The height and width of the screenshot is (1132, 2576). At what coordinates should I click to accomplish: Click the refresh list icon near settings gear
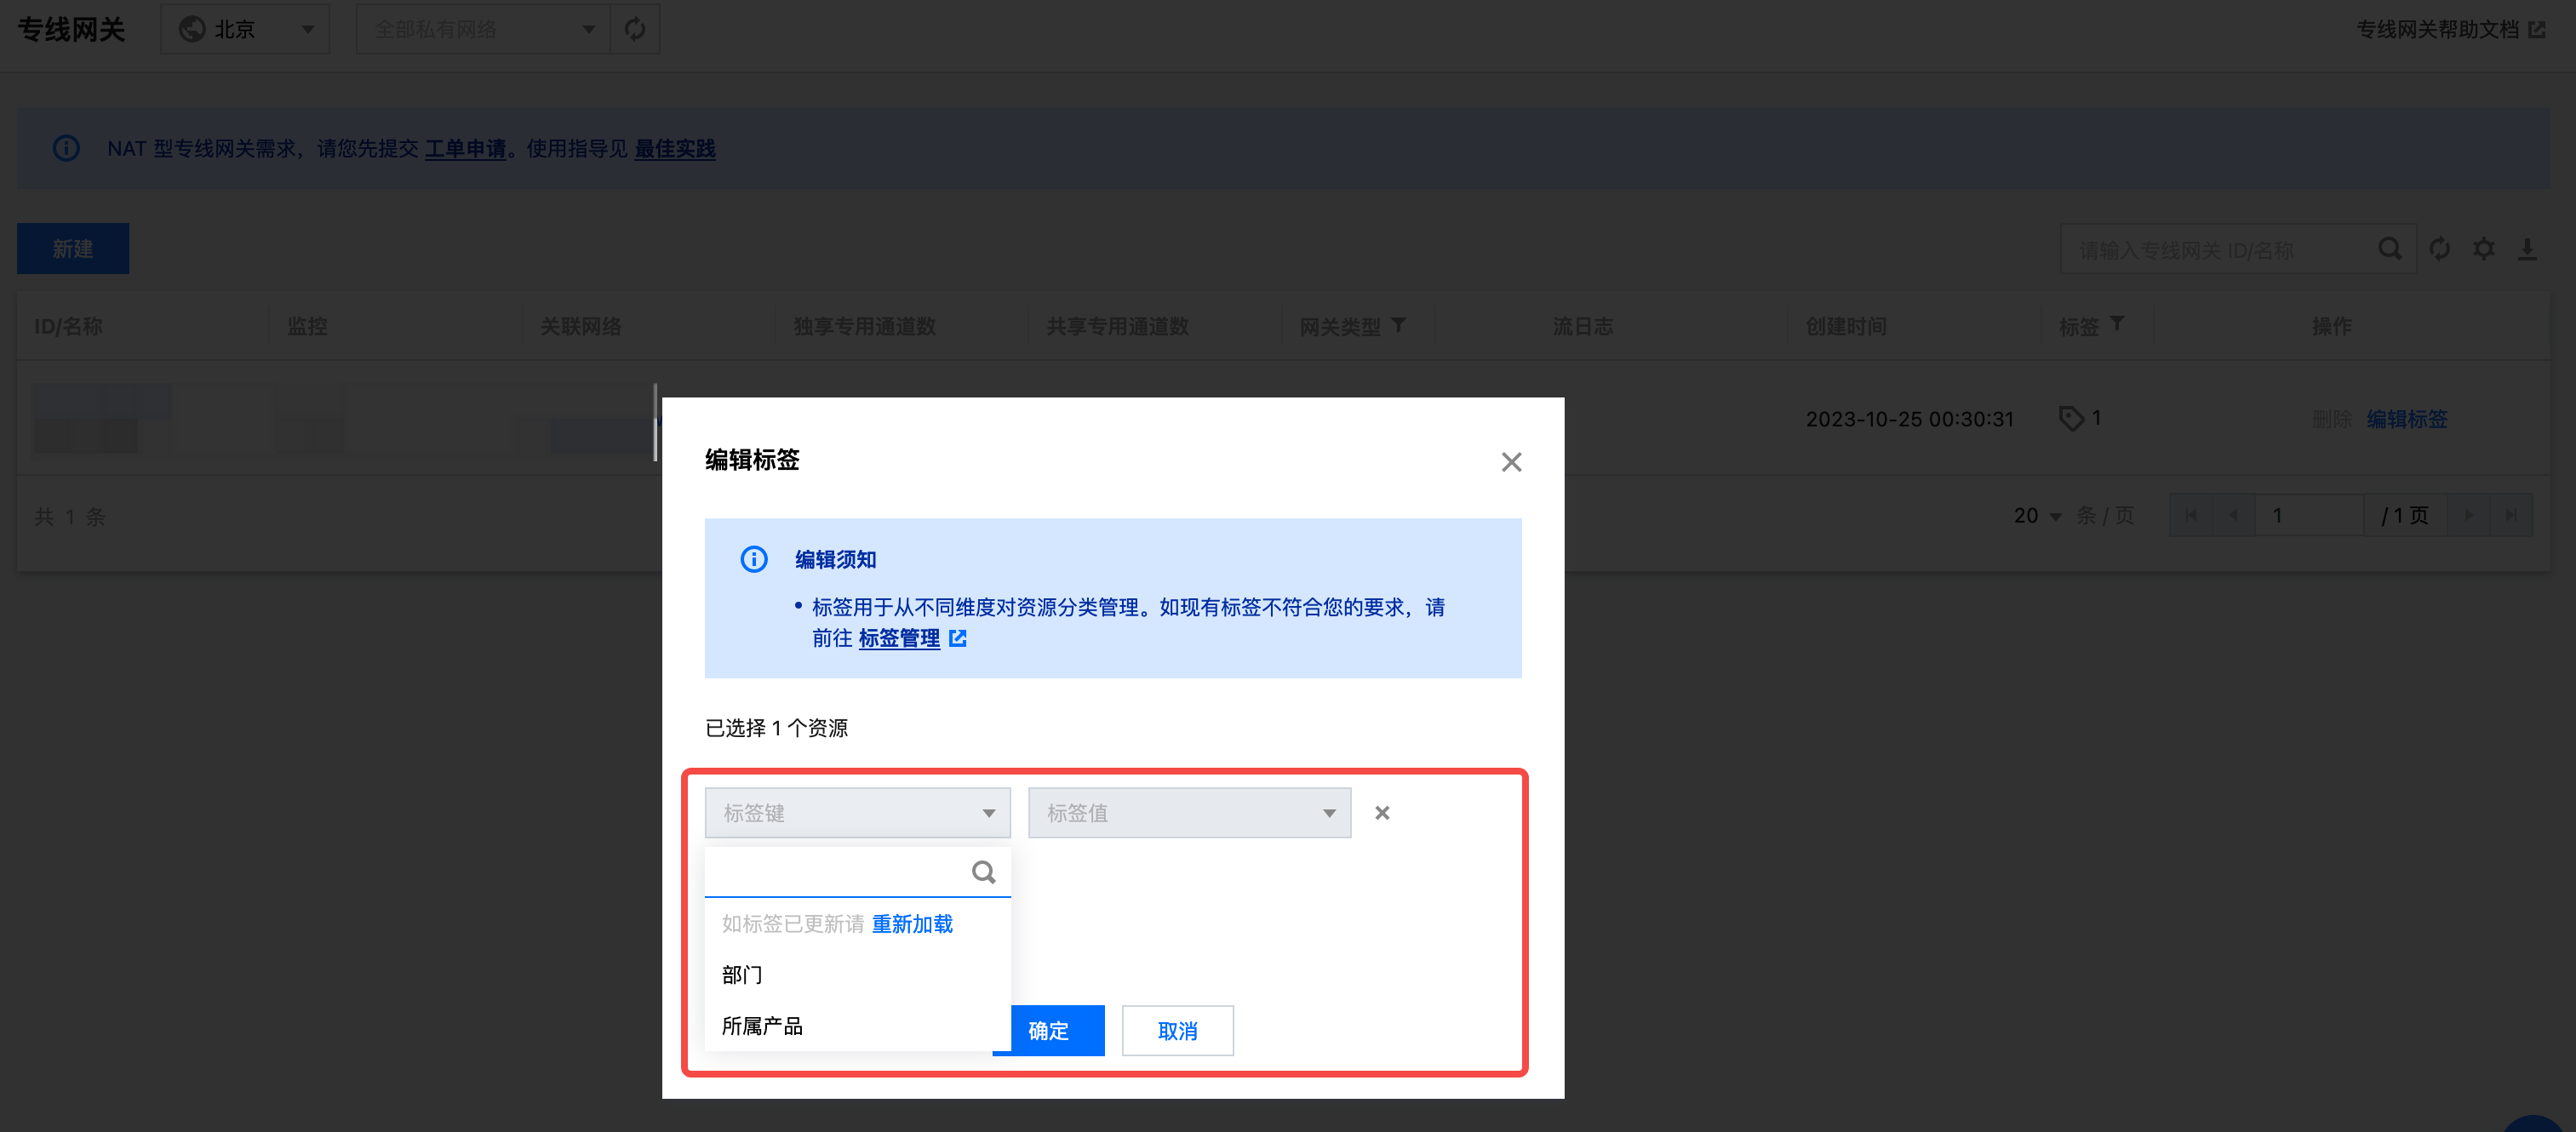click(2439, 249)
